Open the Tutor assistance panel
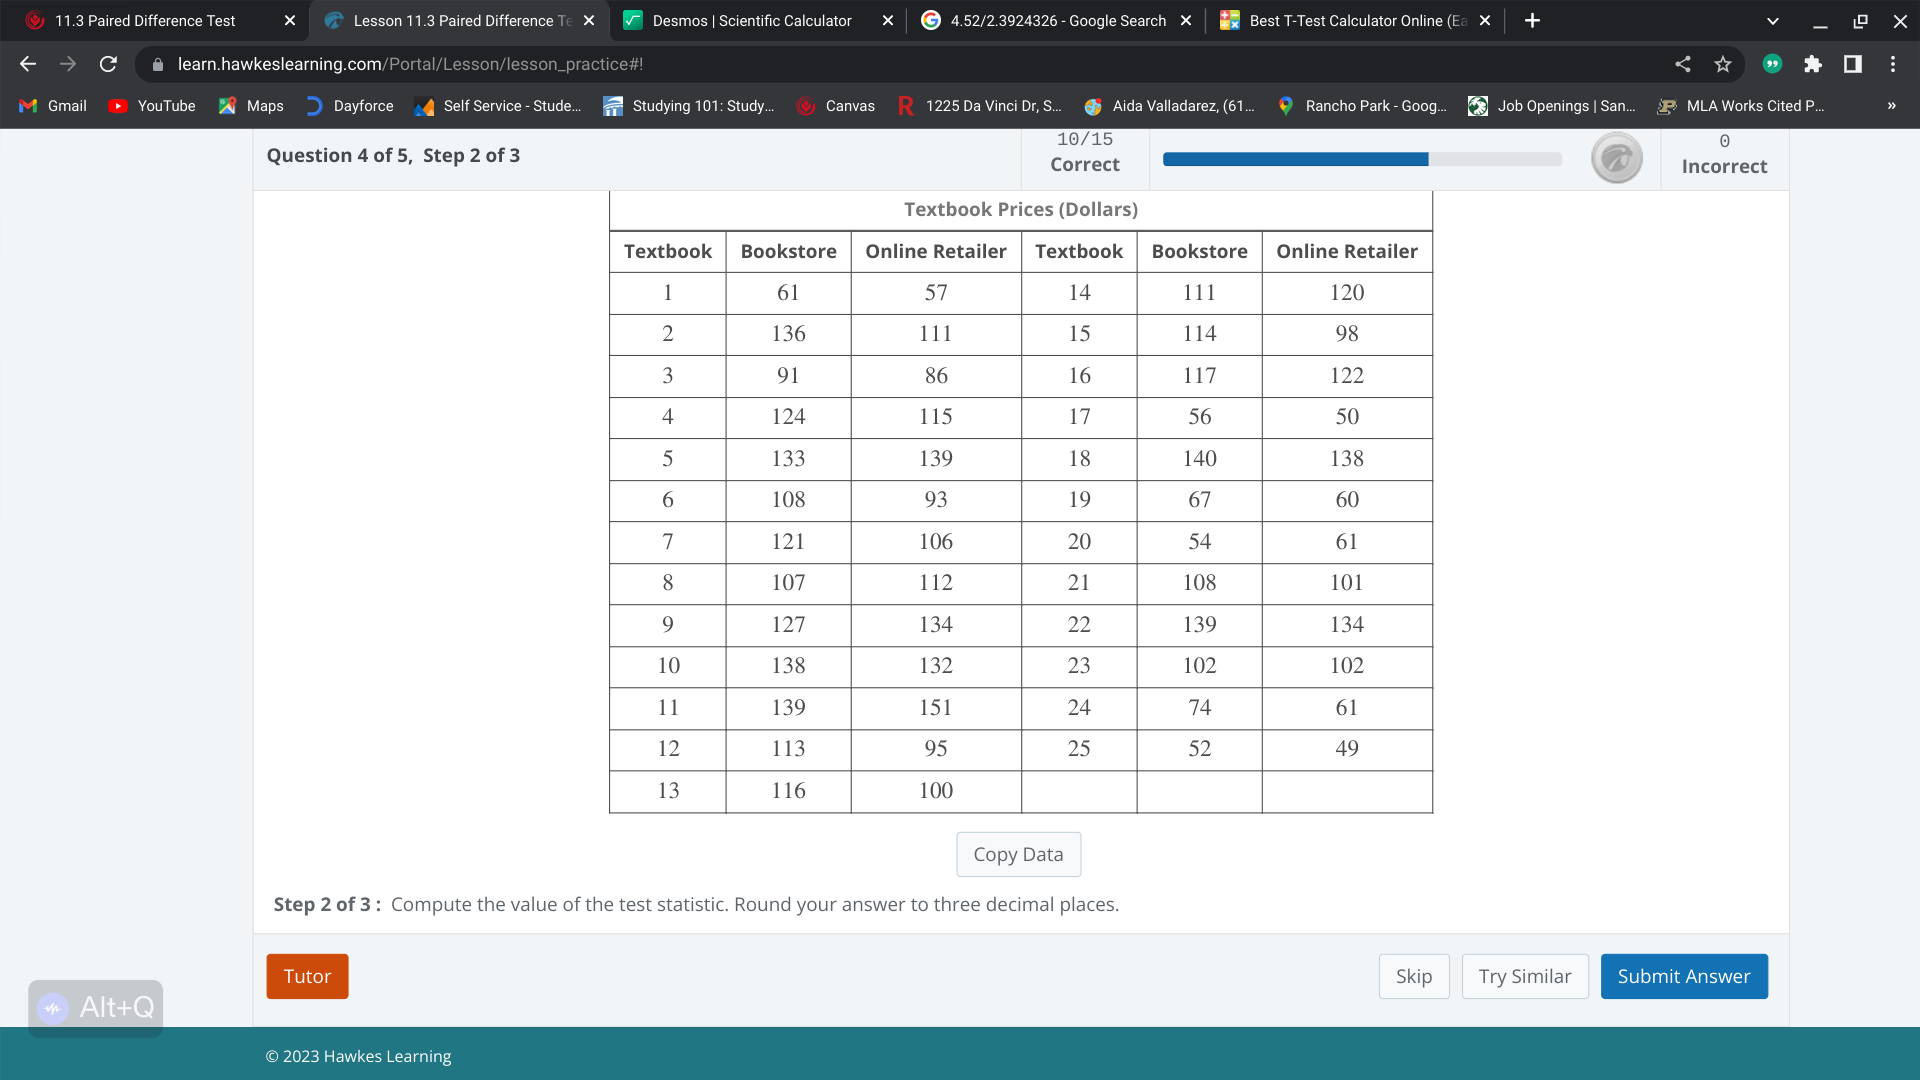The image size is (1920, 1080). tap(307, 976)
